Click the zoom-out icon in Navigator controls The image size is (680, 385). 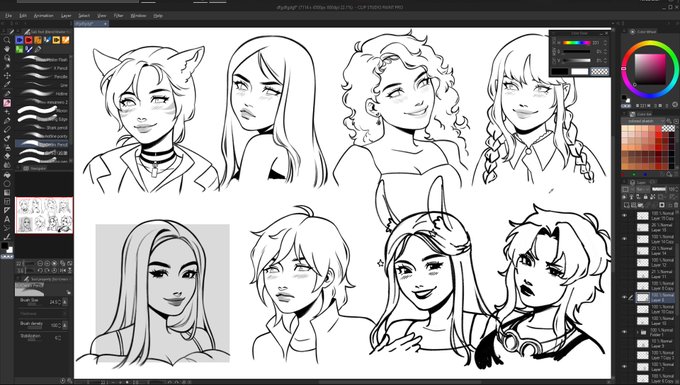(40, 263)
